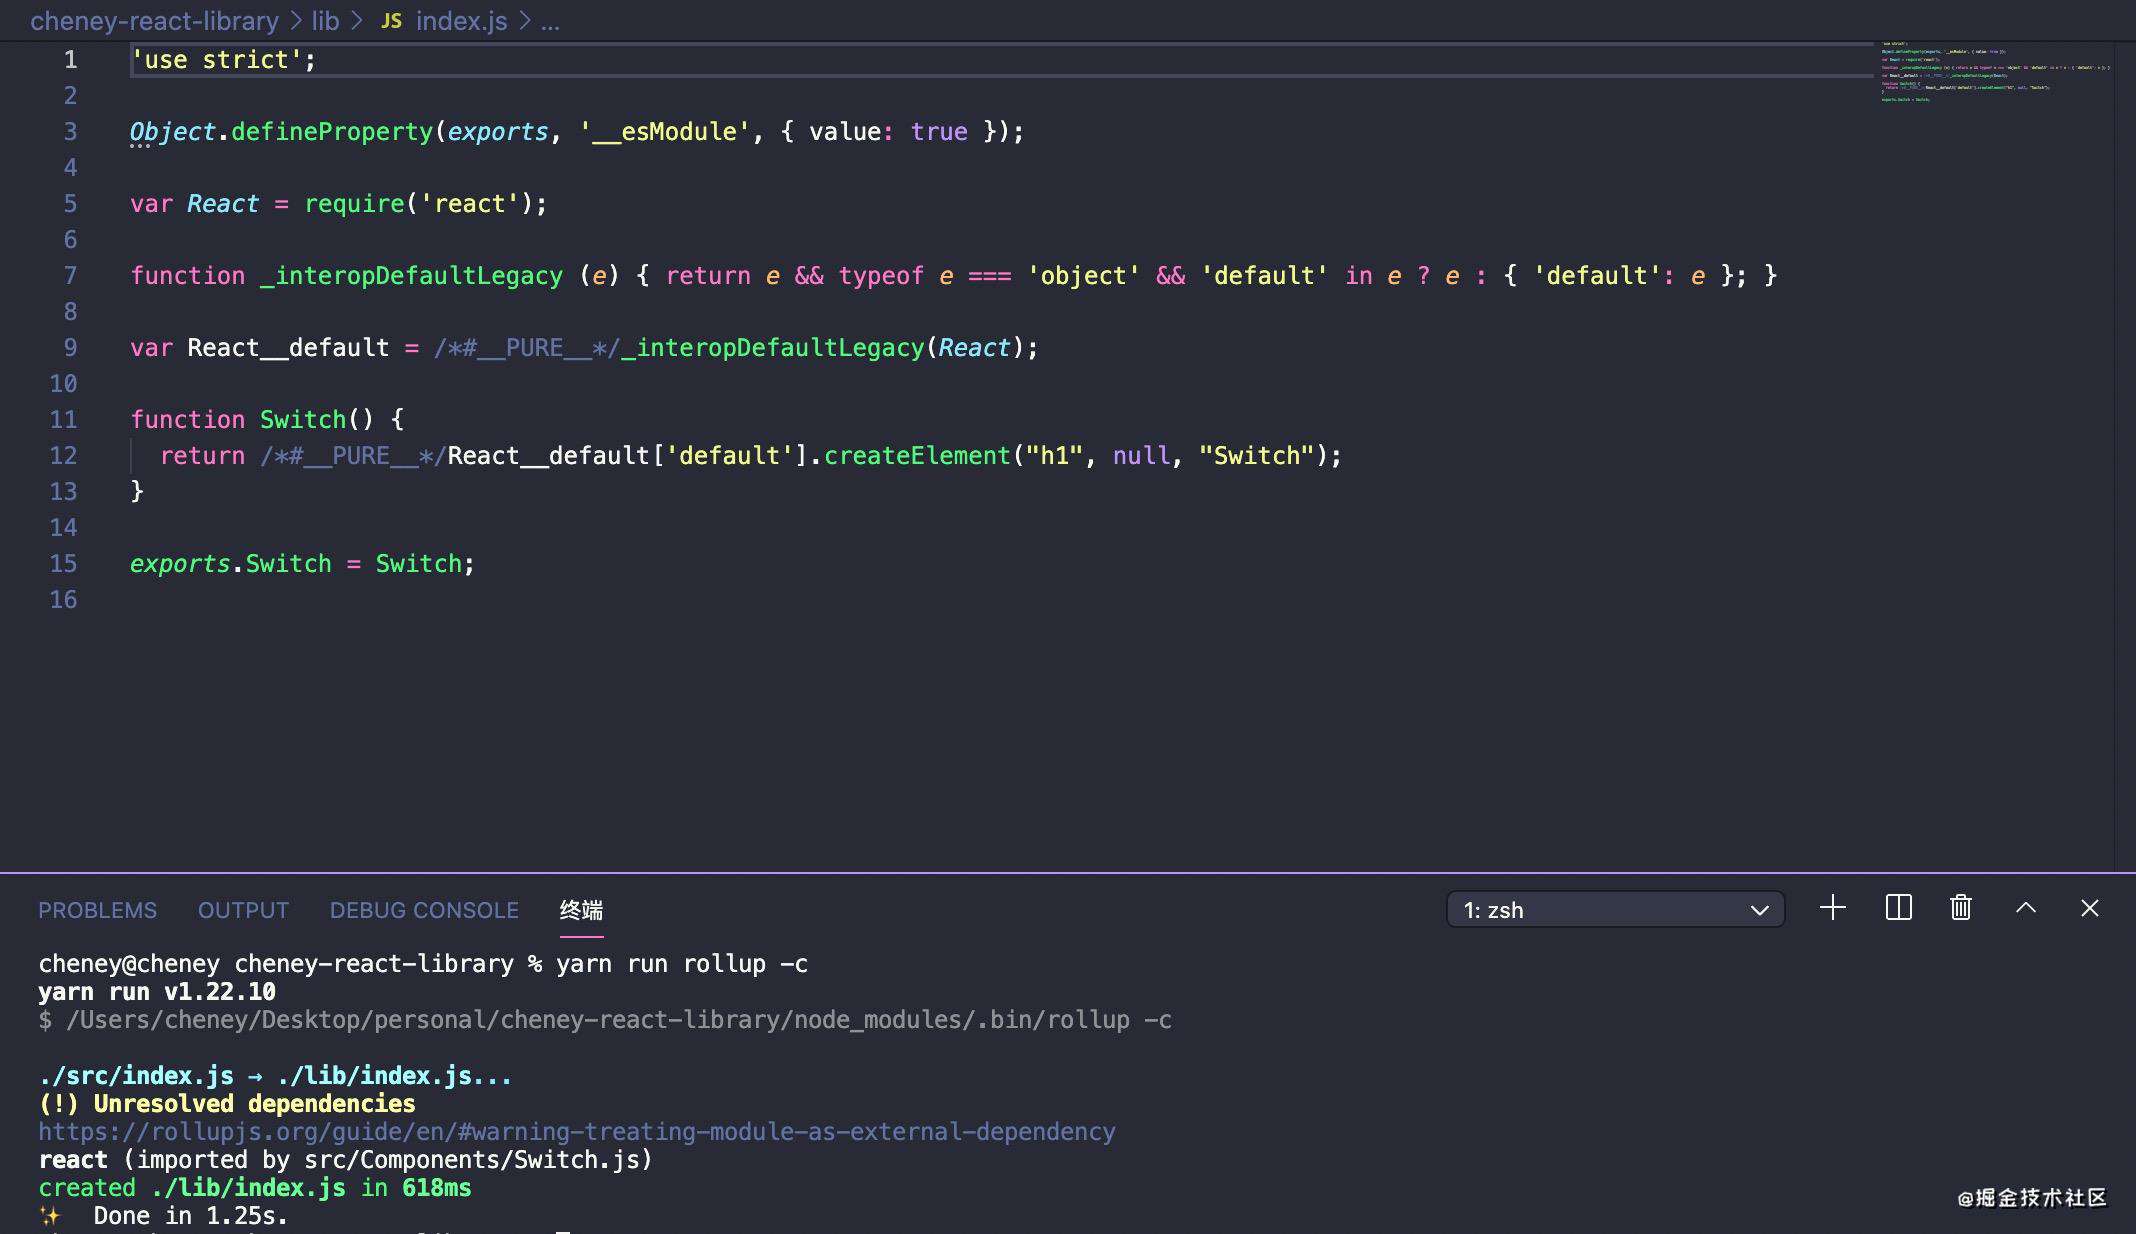2136x1234 pixels.
Task: Close the terminal panel
Action: pyautogui.click(x=2090, y=908)
